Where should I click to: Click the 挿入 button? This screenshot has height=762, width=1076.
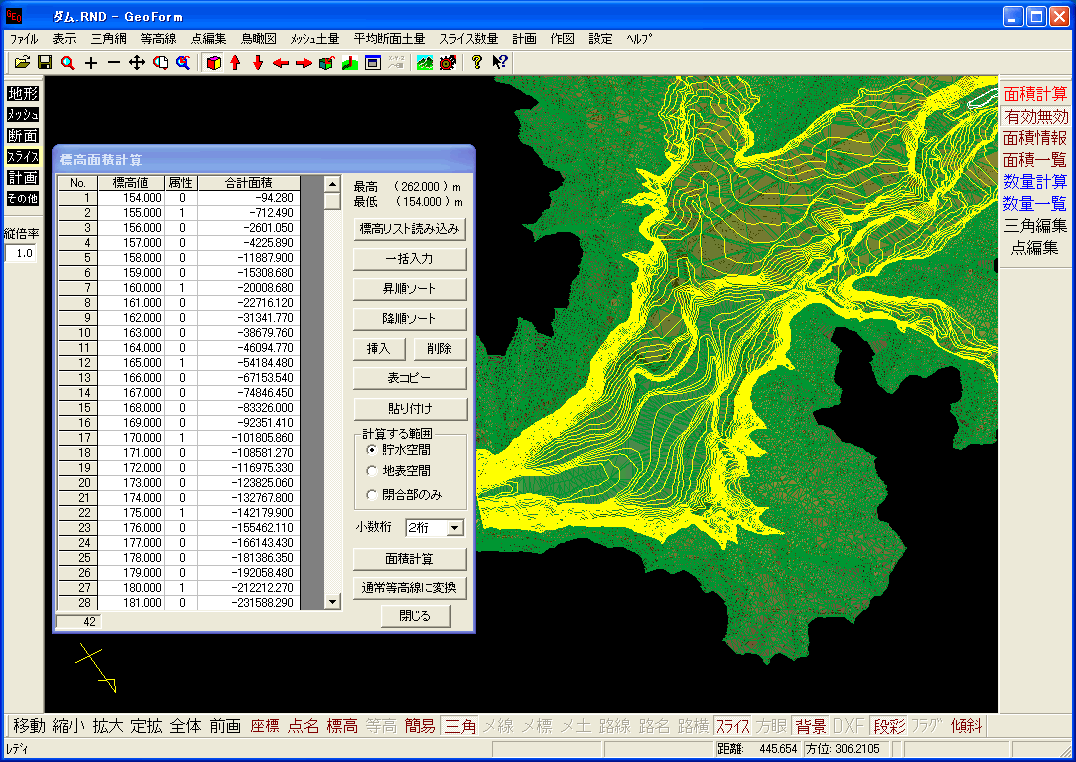coord(378,349)
